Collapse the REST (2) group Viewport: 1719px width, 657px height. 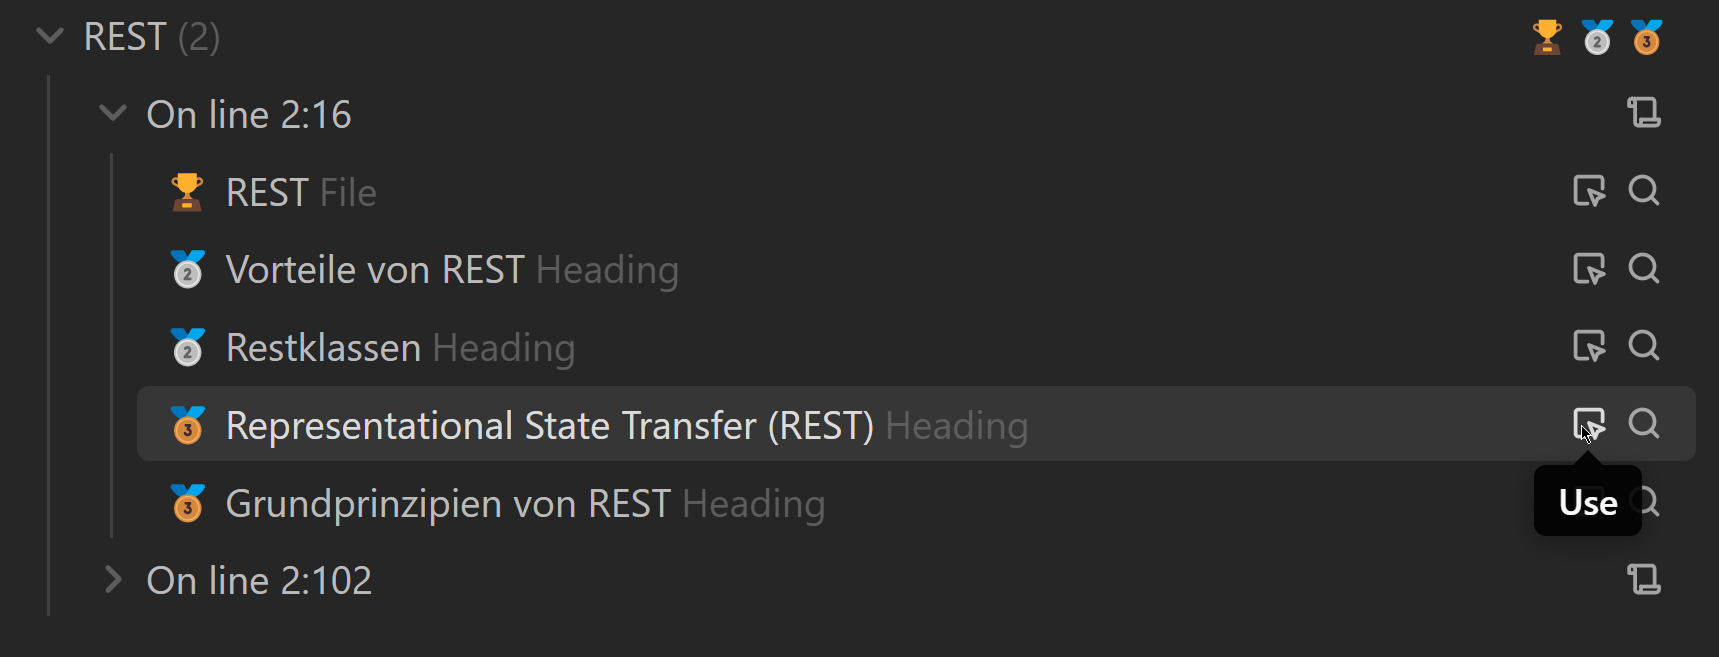point(49,37)
